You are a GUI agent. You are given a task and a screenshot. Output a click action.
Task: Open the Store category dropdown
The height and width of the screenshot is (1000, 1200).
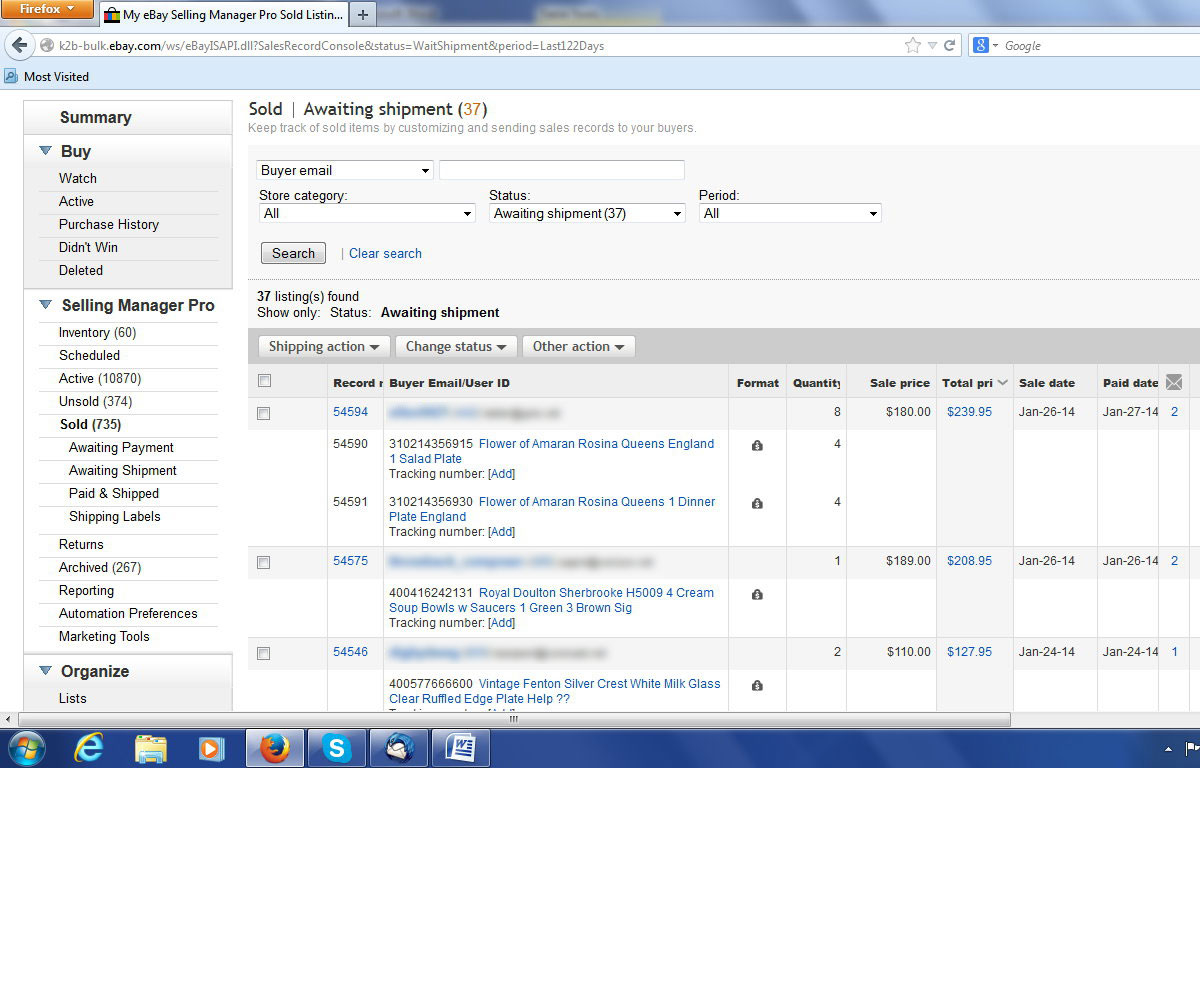367,213
